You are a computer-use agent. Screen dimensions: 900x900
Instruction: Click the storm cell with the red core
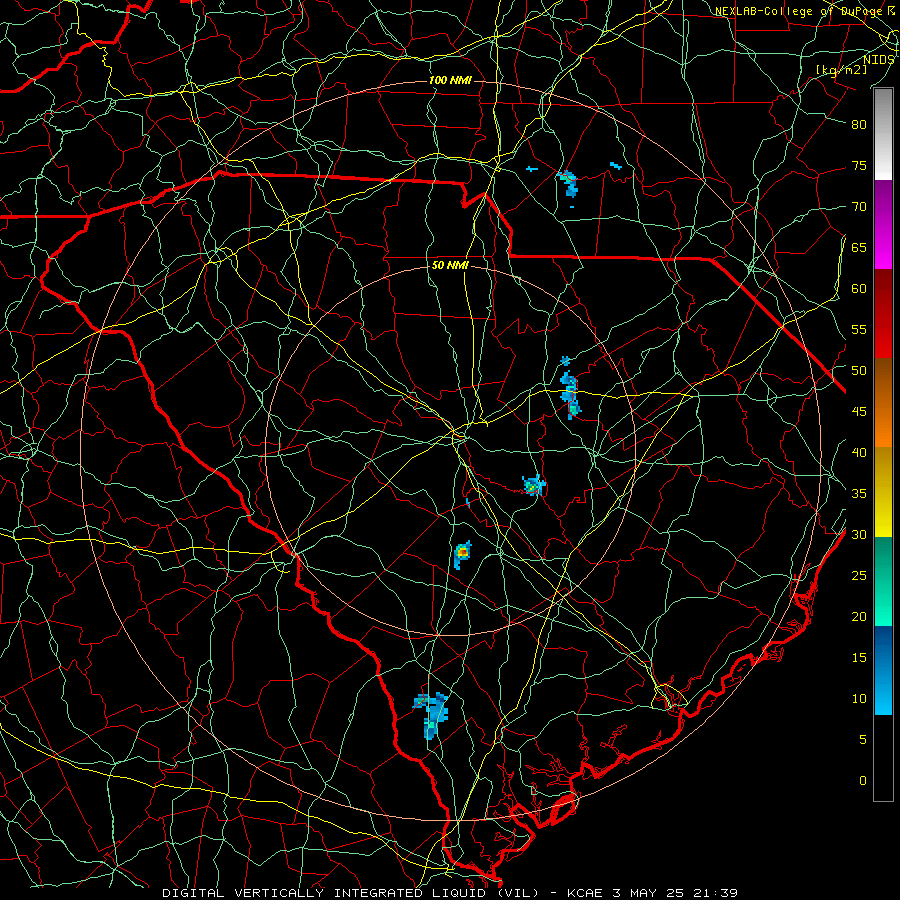pos(463,554)
